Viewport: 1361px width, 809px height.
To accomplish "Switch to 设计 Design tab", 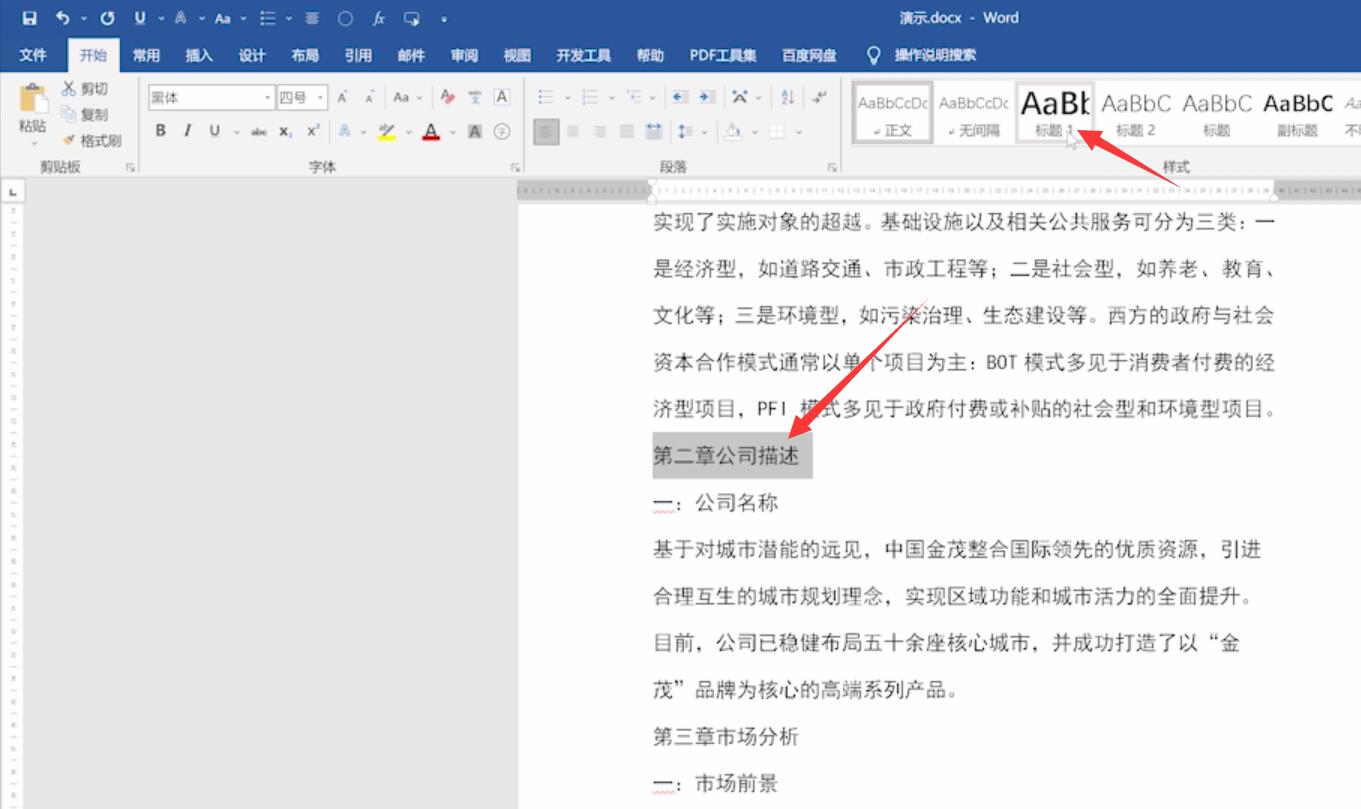I will pos(252,55).
